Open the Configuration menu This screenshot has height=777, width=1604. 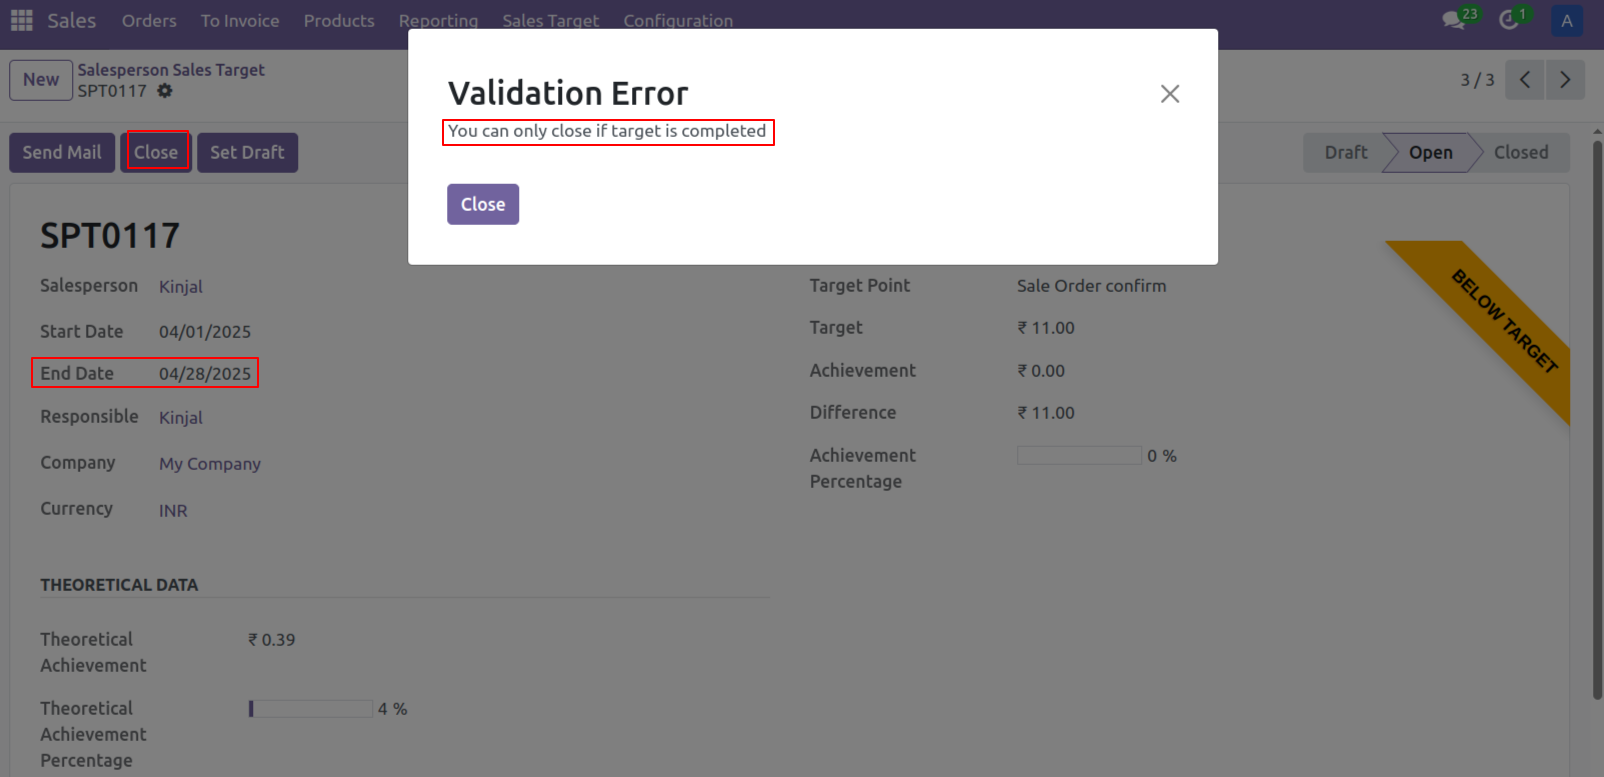(678, 20)
